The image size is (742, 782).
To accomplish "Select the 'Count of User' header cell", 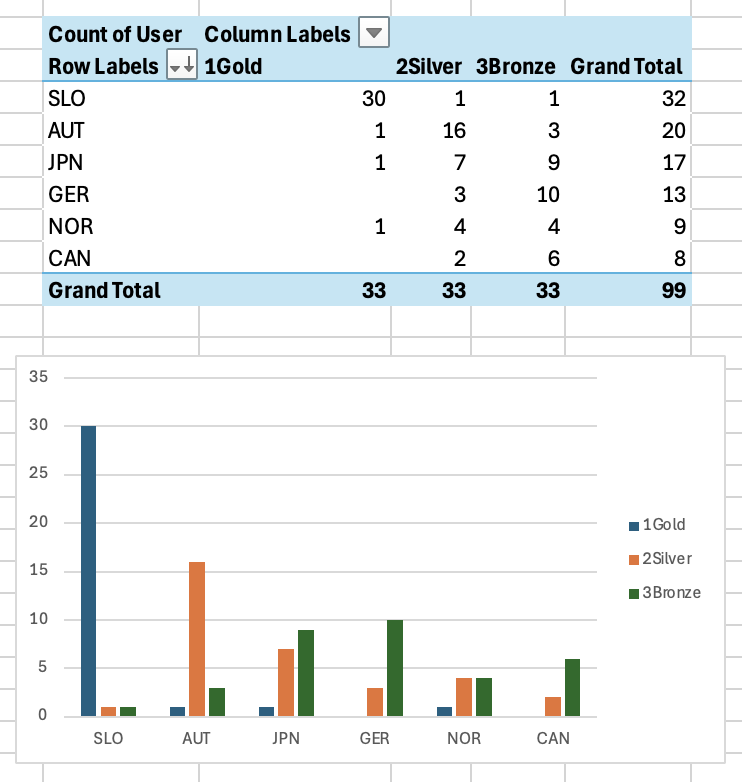I will pos(115,34).
